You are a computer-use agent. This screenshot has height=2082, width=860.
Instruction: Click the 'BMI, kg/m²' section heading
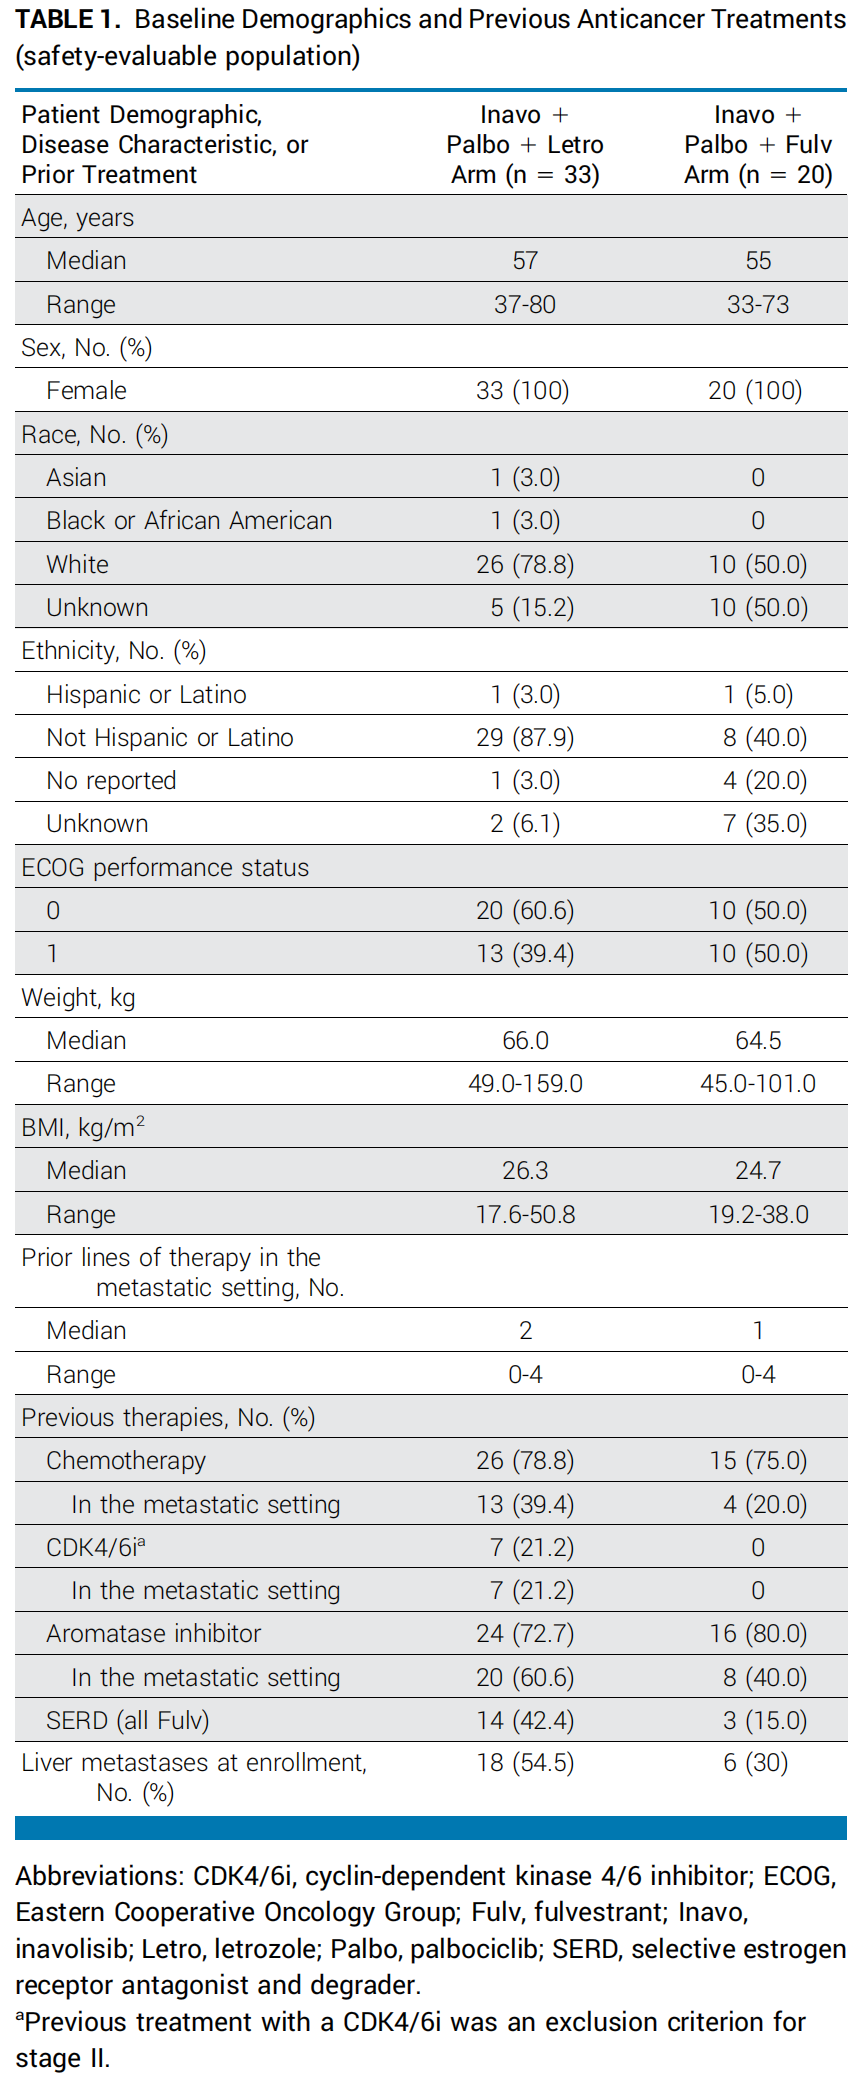click(83, 1128)
